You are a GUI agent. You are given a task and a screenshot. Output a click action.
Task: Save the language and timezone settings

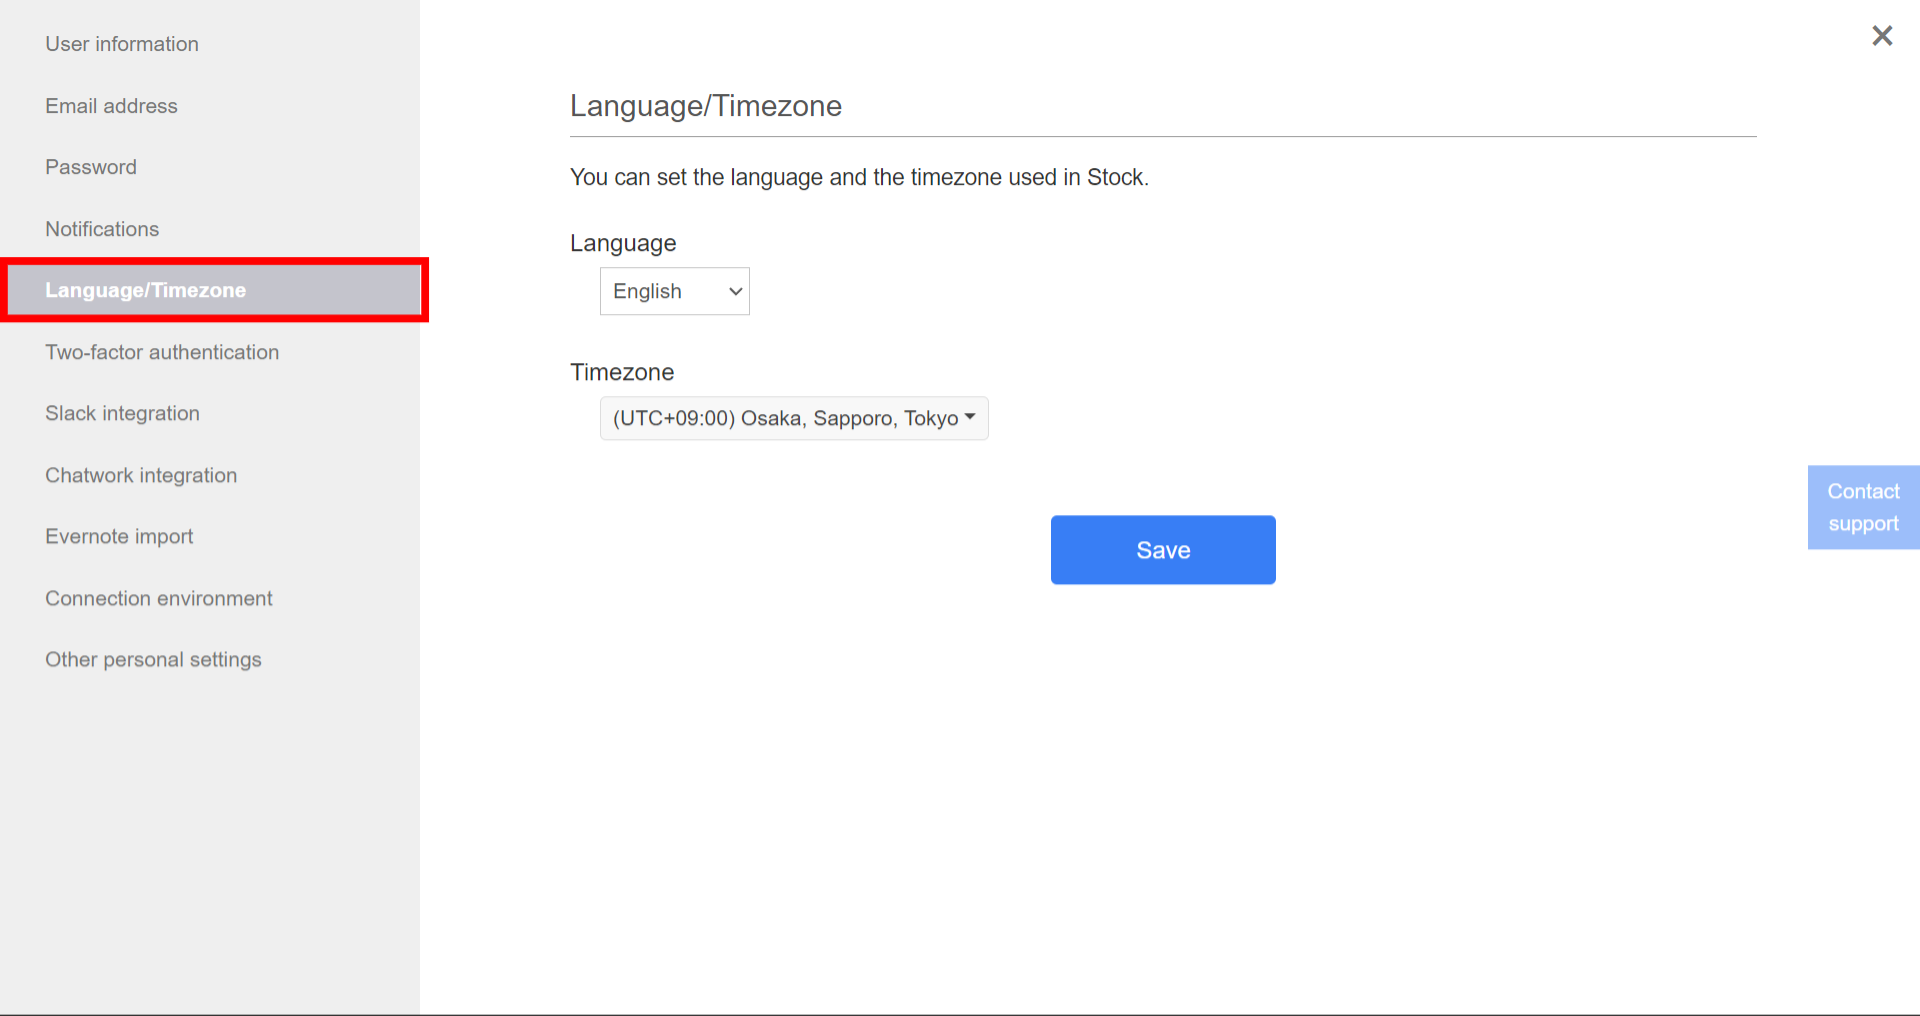click(x=1162, y=549)
